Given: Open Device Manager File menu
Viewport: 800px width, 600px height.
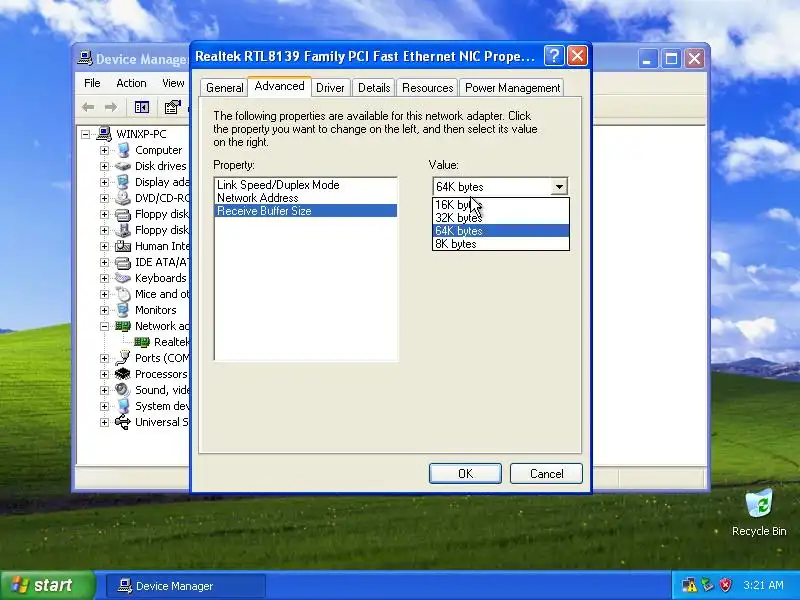Looking at the screenshot, I should click(x=92, y=83).
